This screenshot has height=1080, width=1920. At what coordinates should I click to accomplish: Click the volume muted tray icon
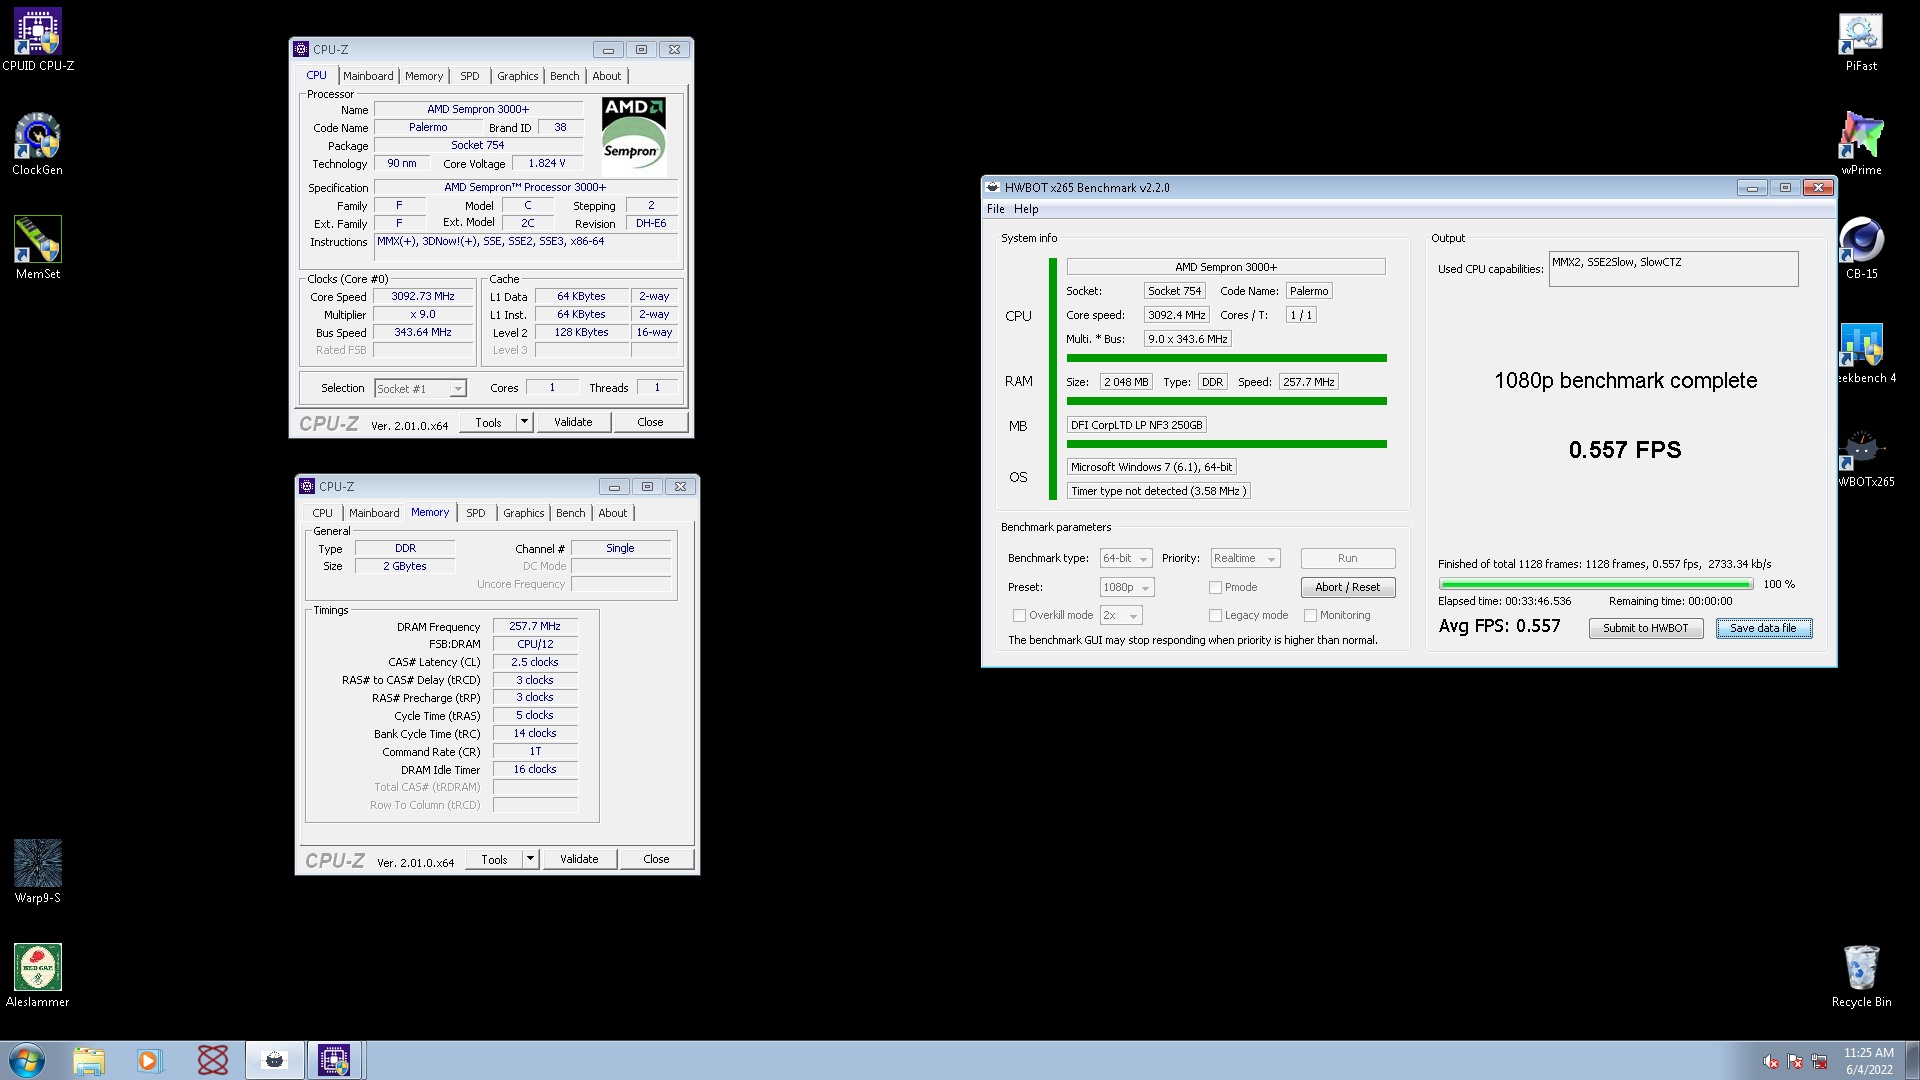tap(1771, 1061)
